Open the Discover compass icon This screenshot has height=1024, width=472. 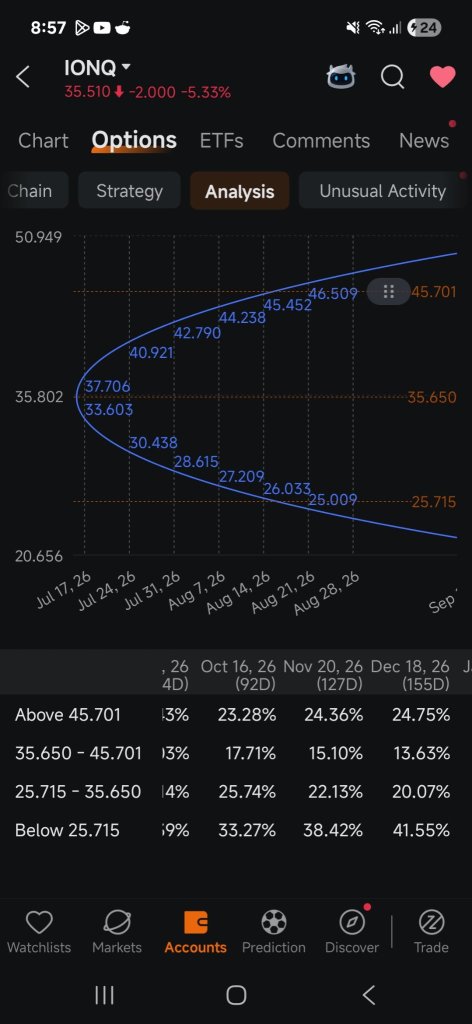(x=353, y=923)
